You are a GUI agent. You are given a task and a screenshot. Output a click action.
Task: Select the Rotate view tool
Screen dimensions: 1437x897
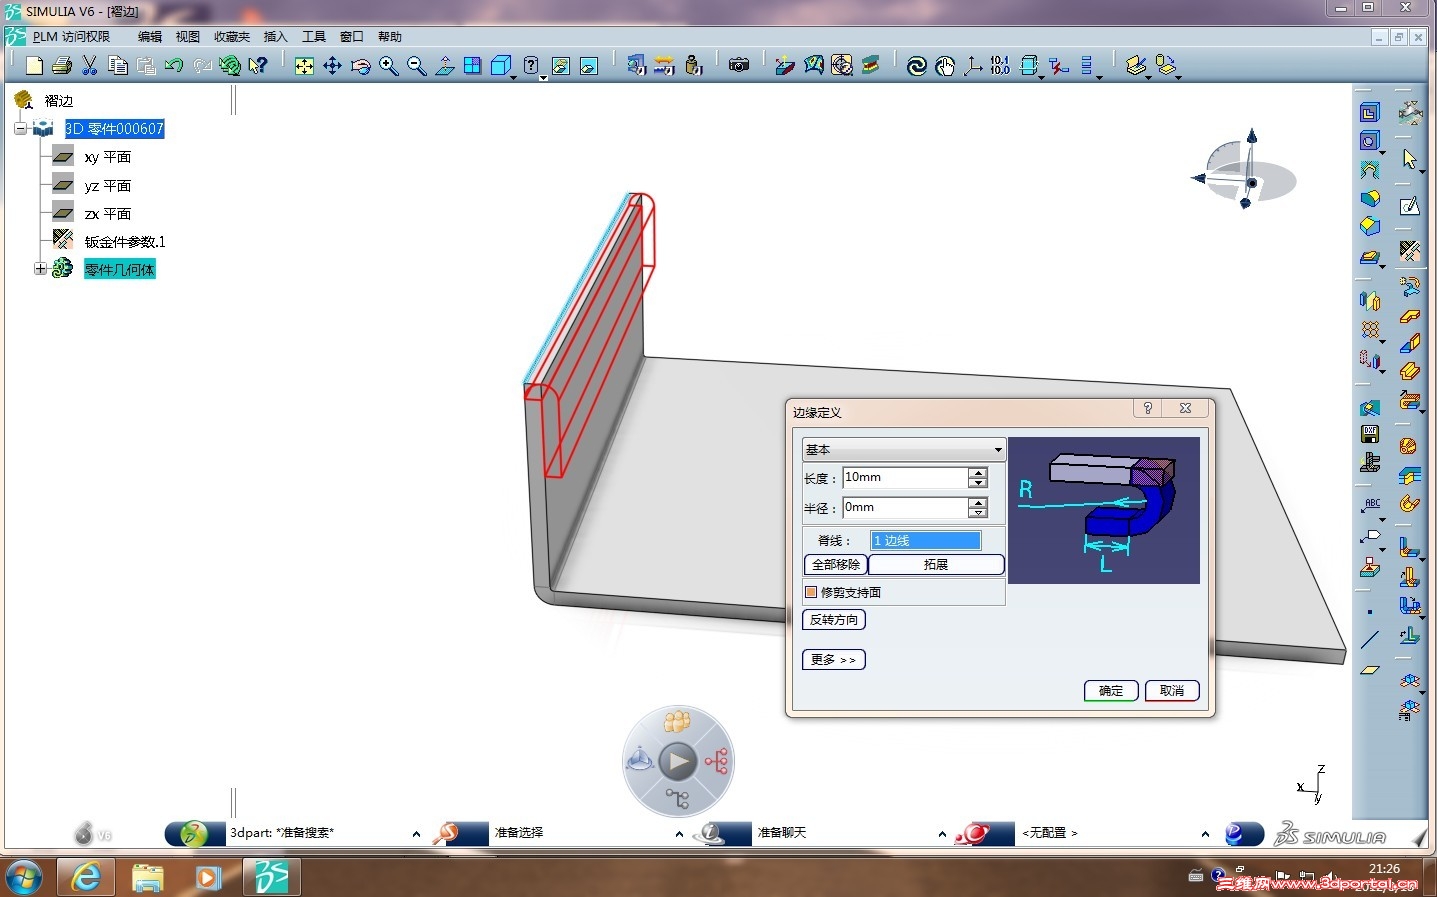pyautogui.click(x=361, y=66)
